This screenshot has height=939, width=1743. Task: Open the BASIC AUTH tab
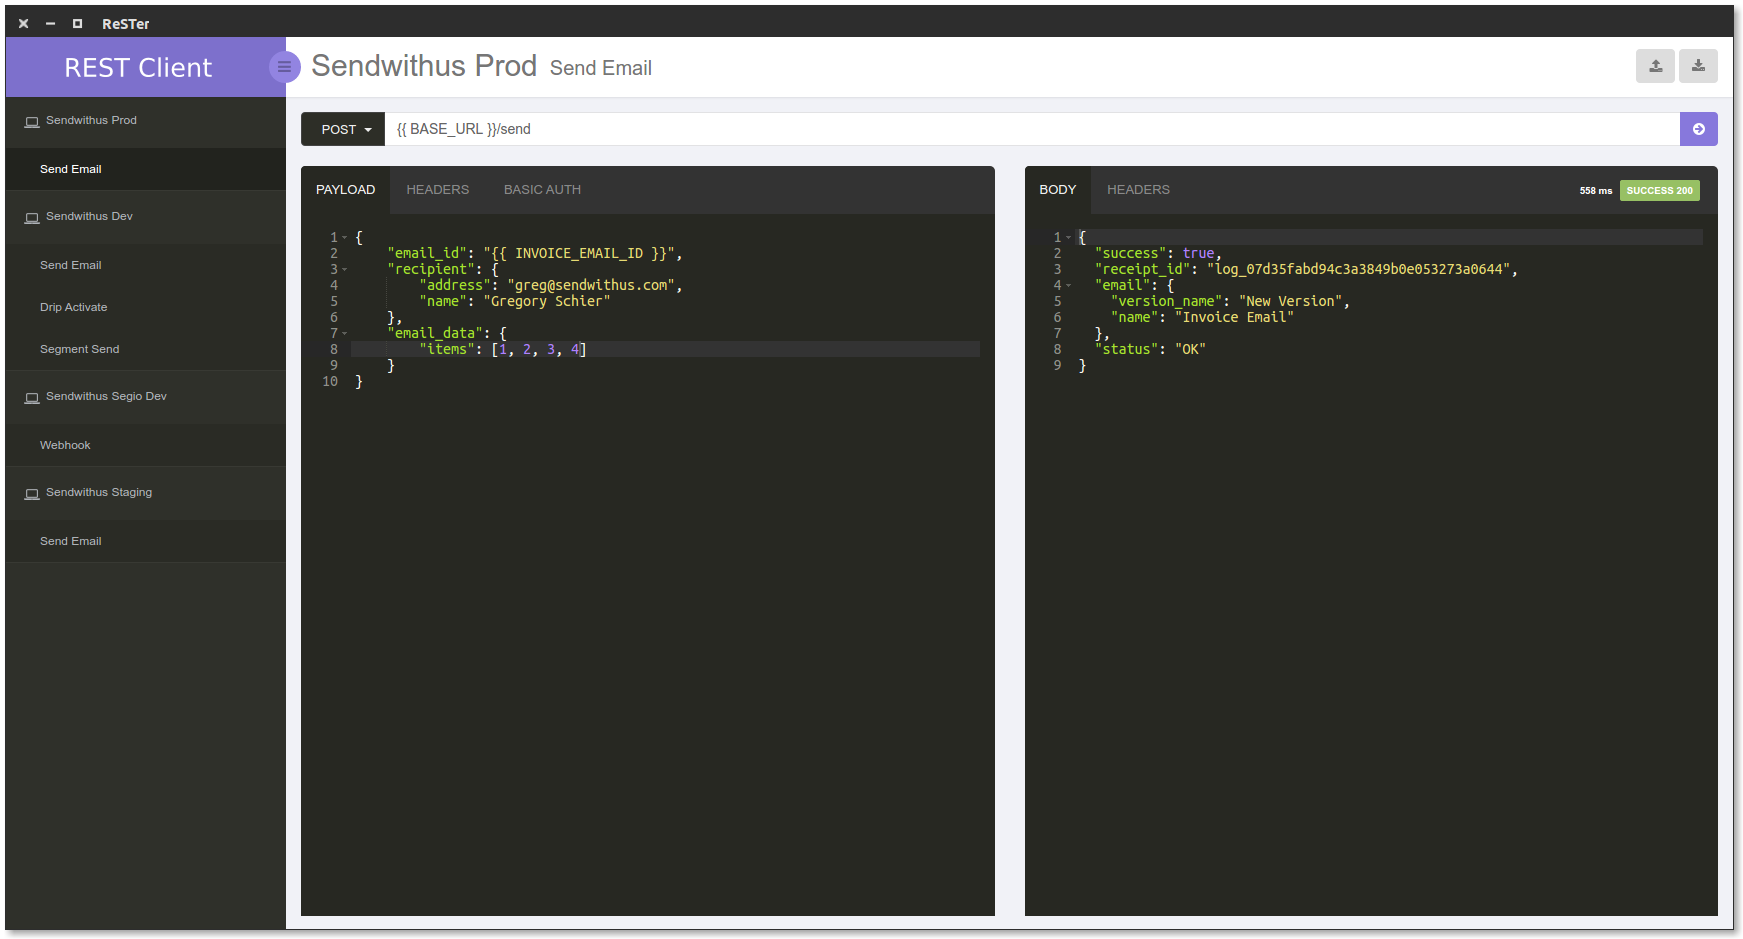pos(542,190)
